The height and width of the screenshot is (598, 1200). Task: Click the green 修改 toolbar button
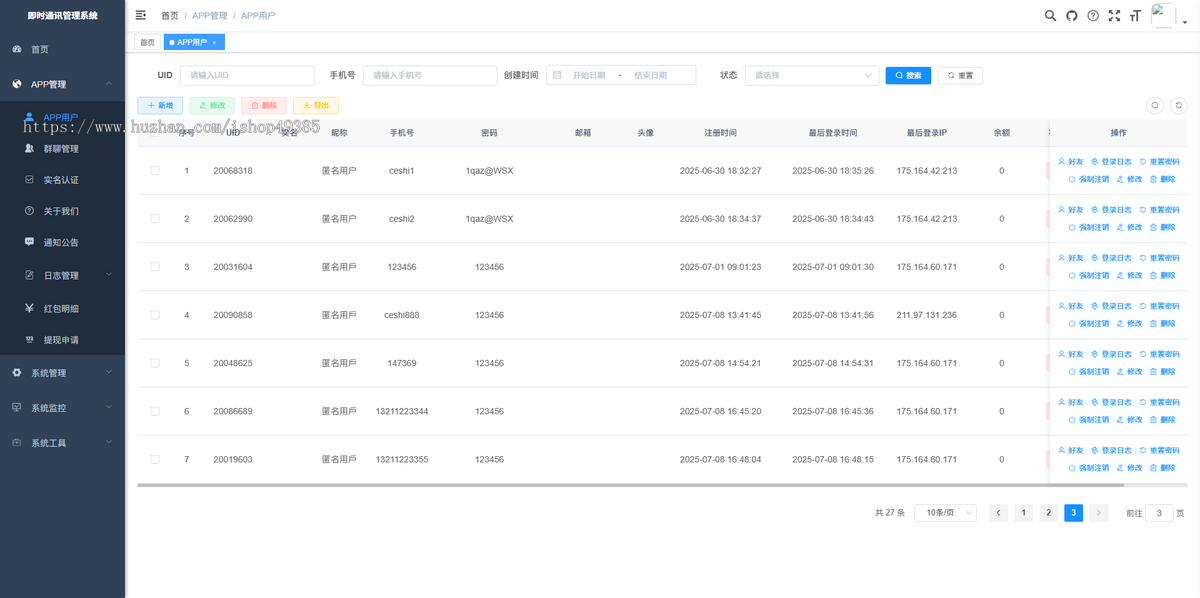[212, 105]
